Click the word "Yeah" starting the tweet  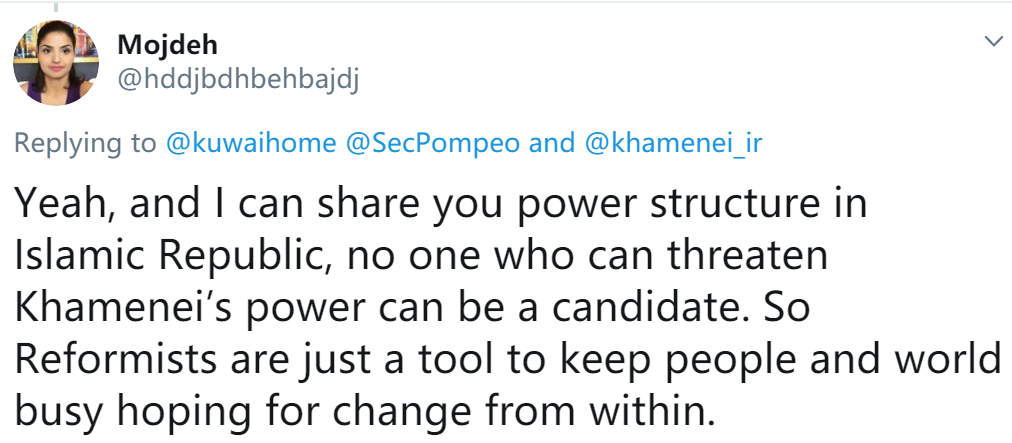coord(56,206)
